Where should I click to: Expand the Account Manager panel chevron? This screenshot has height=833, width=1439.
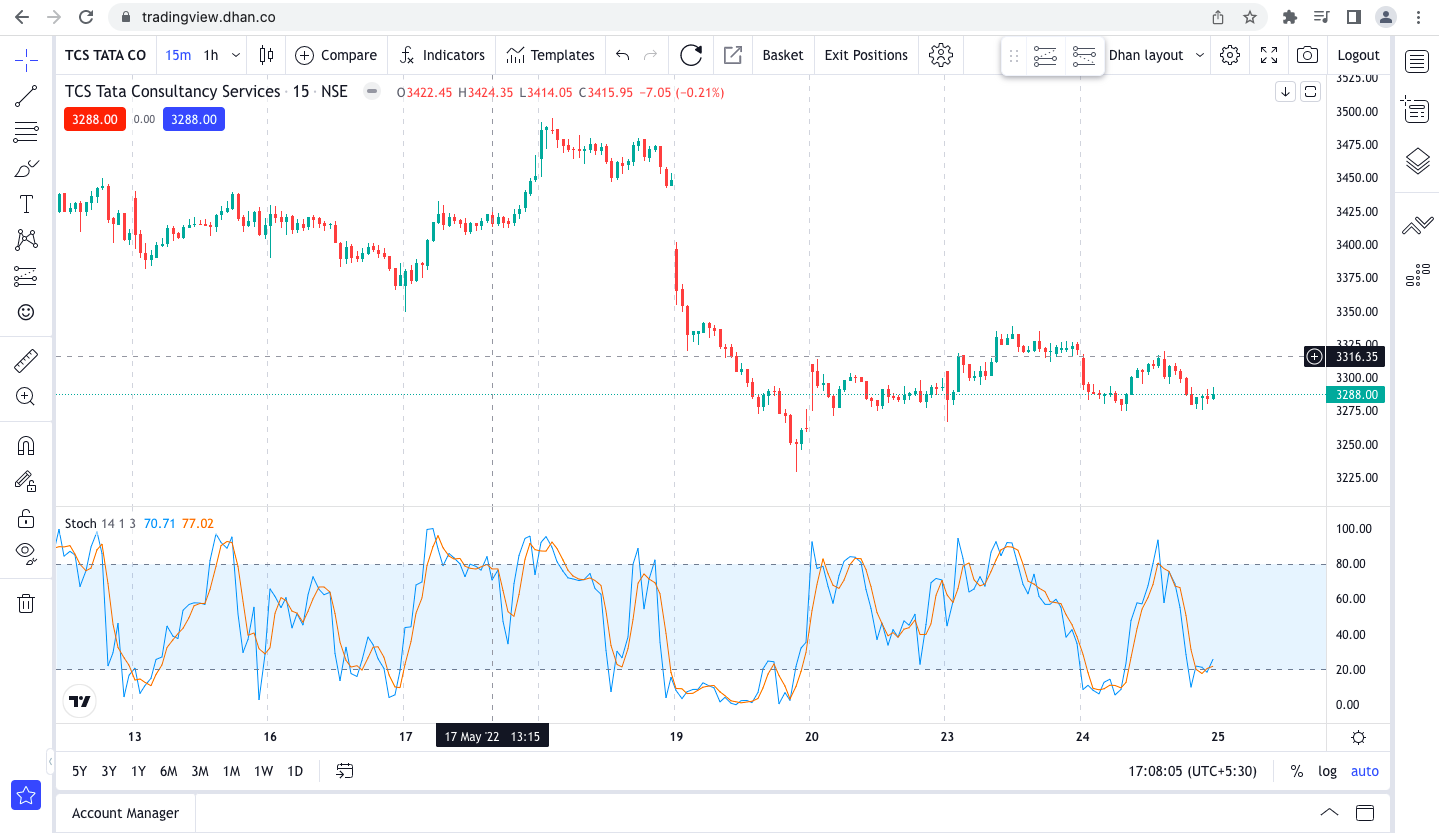click(1329, 812)
